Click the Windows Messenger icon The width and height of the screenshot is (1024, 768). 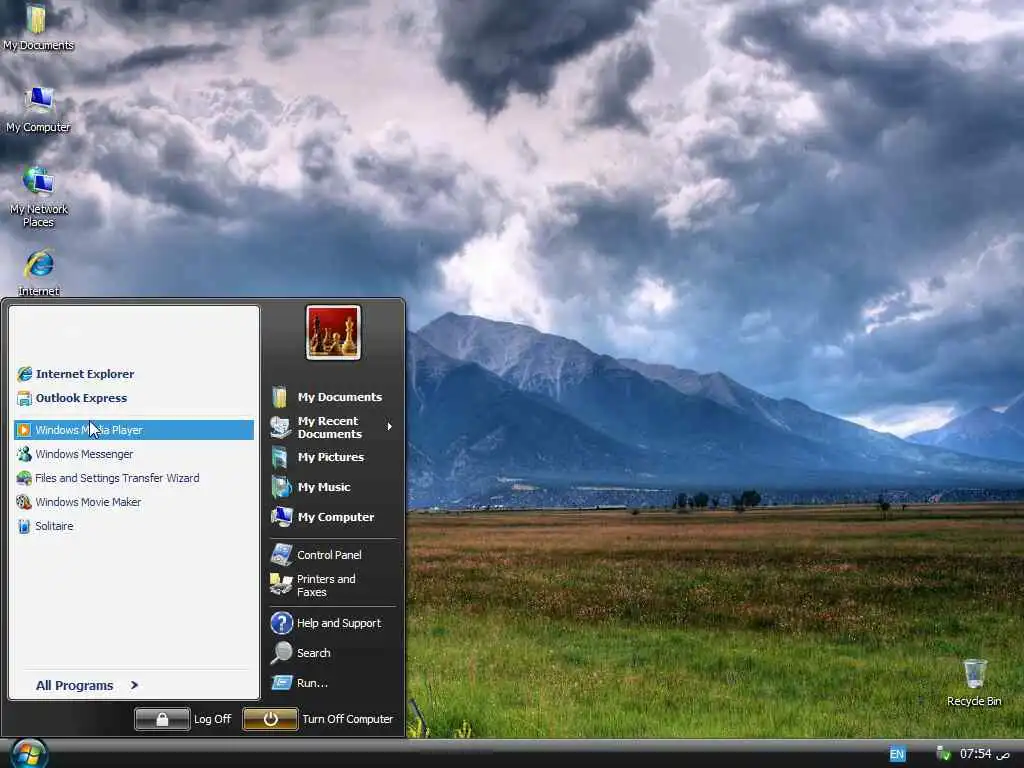click(24, 454)
